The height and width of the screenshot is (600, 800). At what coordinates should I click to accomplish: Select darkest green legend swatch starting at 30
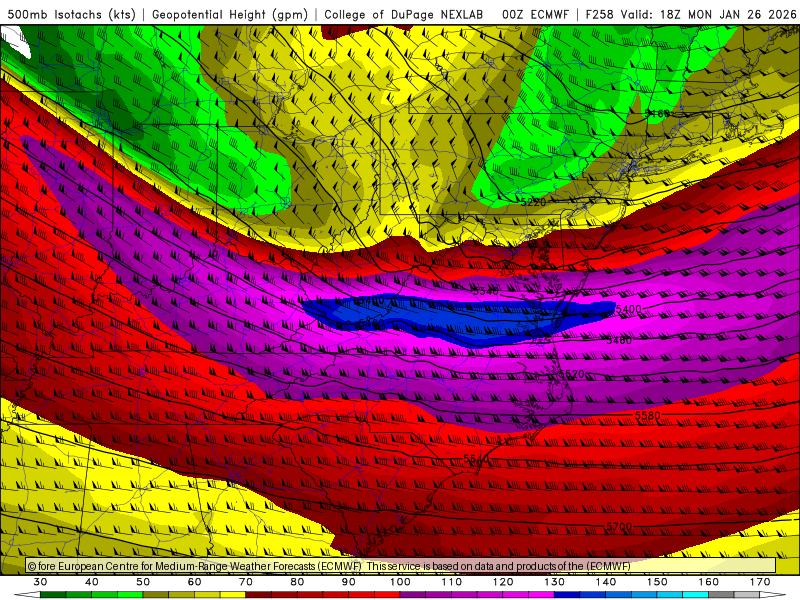tap(53, 595)
